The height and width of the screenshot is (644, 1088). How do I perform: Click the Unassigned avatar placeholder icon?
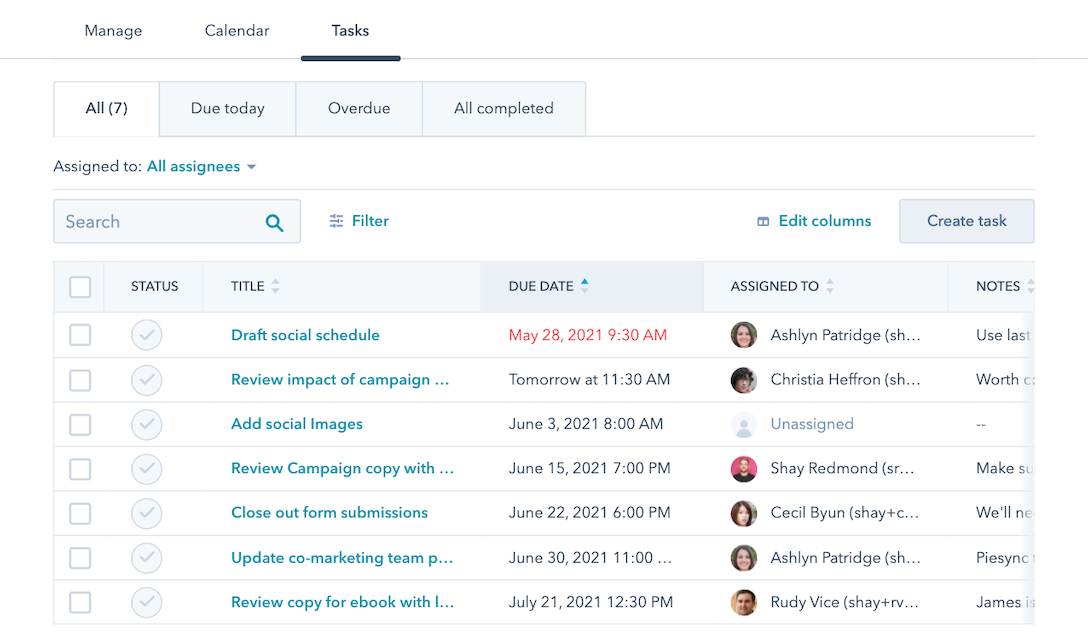(x=743, y=424)
